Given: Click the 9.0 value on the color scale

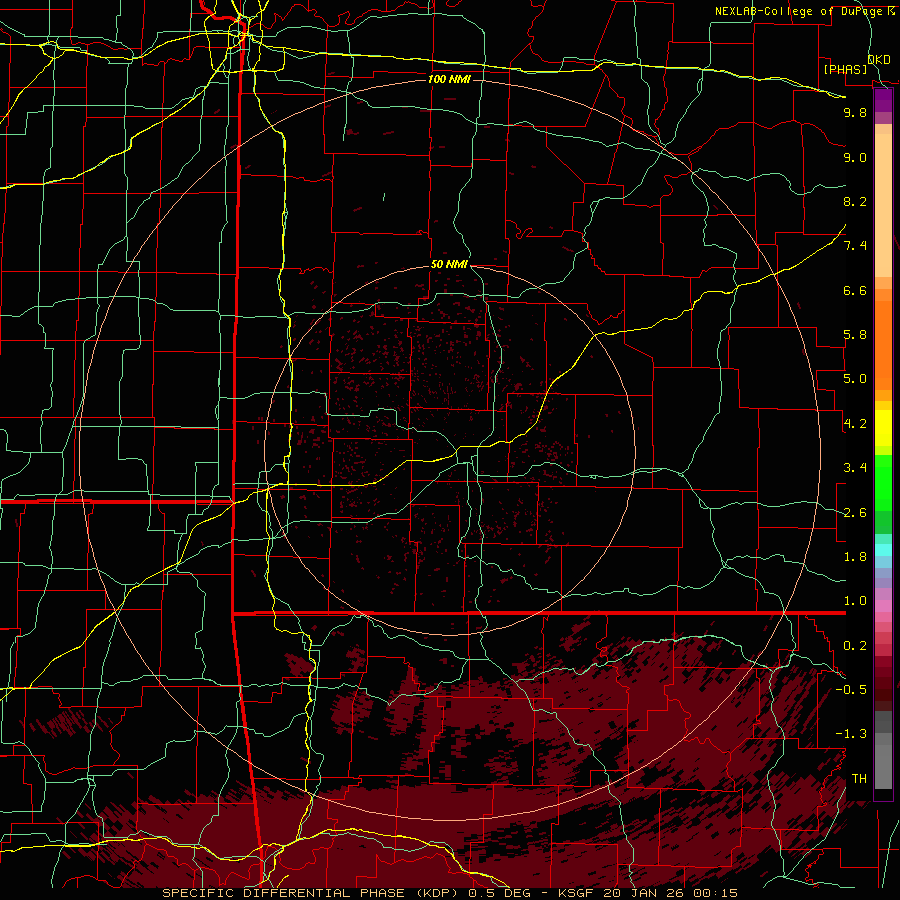Looking at the screenshot, I should tap(855, 157).
